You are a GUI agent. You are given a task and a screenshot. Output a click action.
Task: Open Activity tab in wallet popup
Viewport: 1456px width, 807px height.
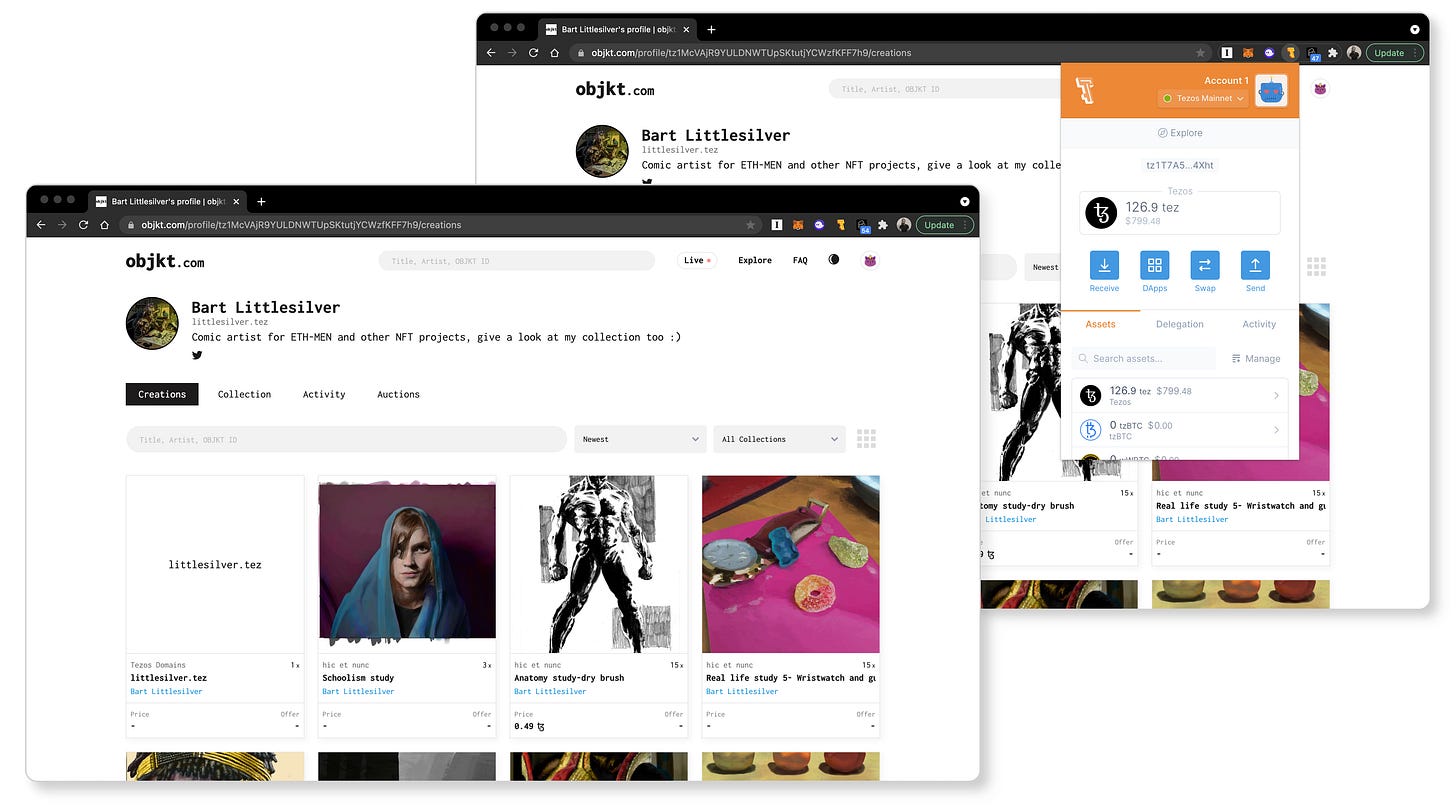pyautogui.click(x=1259, y=324)
